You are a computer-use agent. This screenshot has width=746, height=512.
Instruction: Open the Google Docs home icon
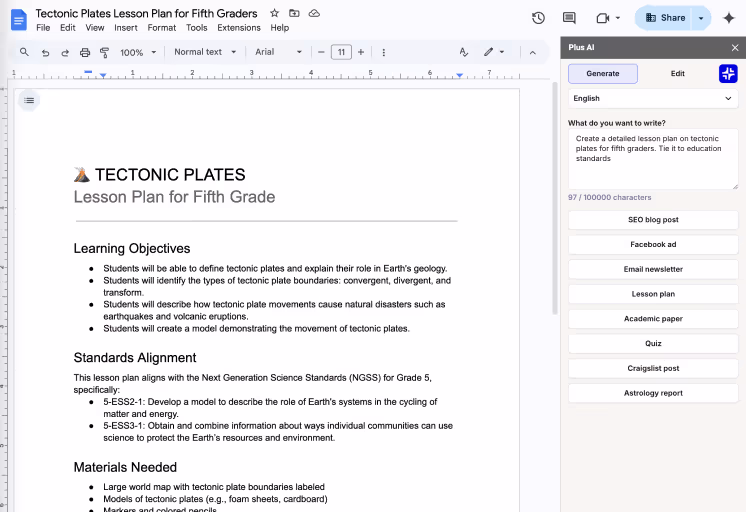19,20
